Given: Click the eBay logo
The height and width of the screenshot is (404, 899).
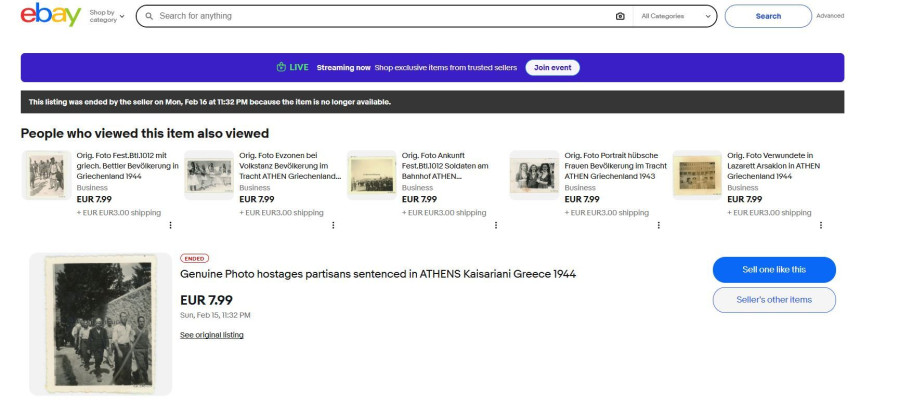Looking at the screenshot, I should 50,15.
